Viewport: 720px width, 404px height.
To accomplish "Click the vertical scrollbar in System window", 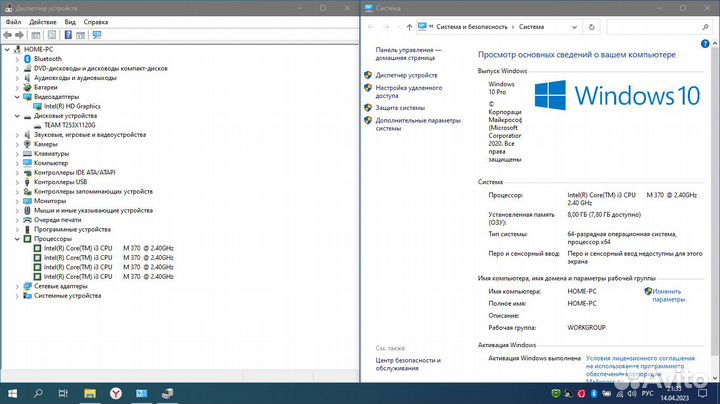I will pyautogui.click(x=715, y=211).
